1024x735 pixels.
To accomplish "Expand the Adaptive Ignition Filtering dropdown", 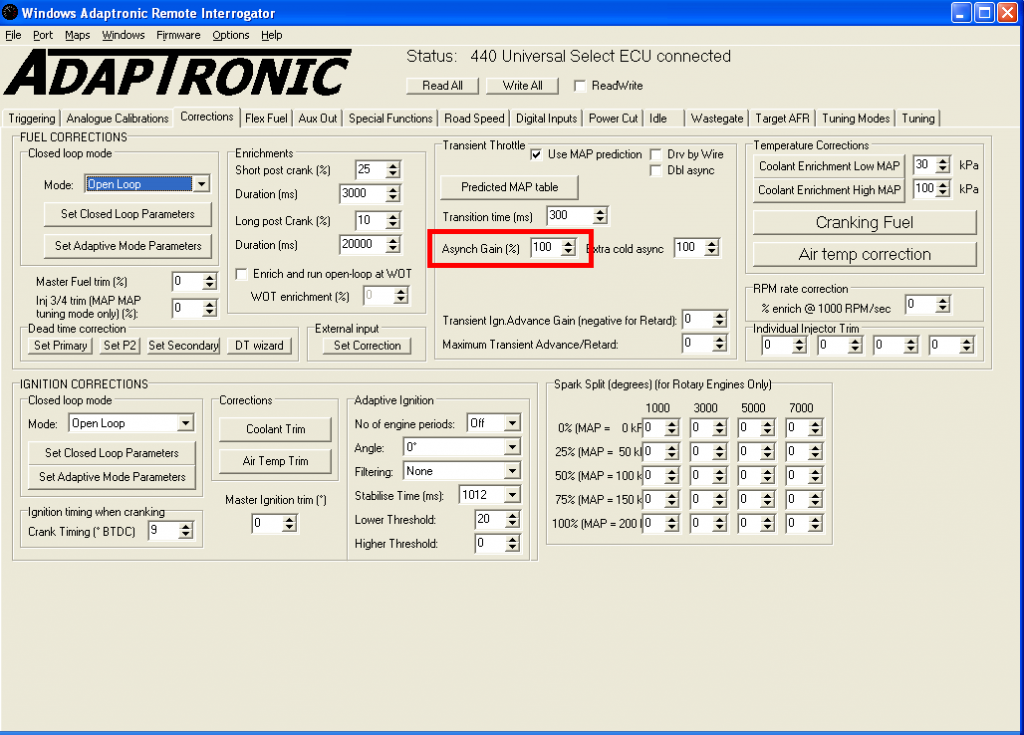I will (x=512, y=471).
